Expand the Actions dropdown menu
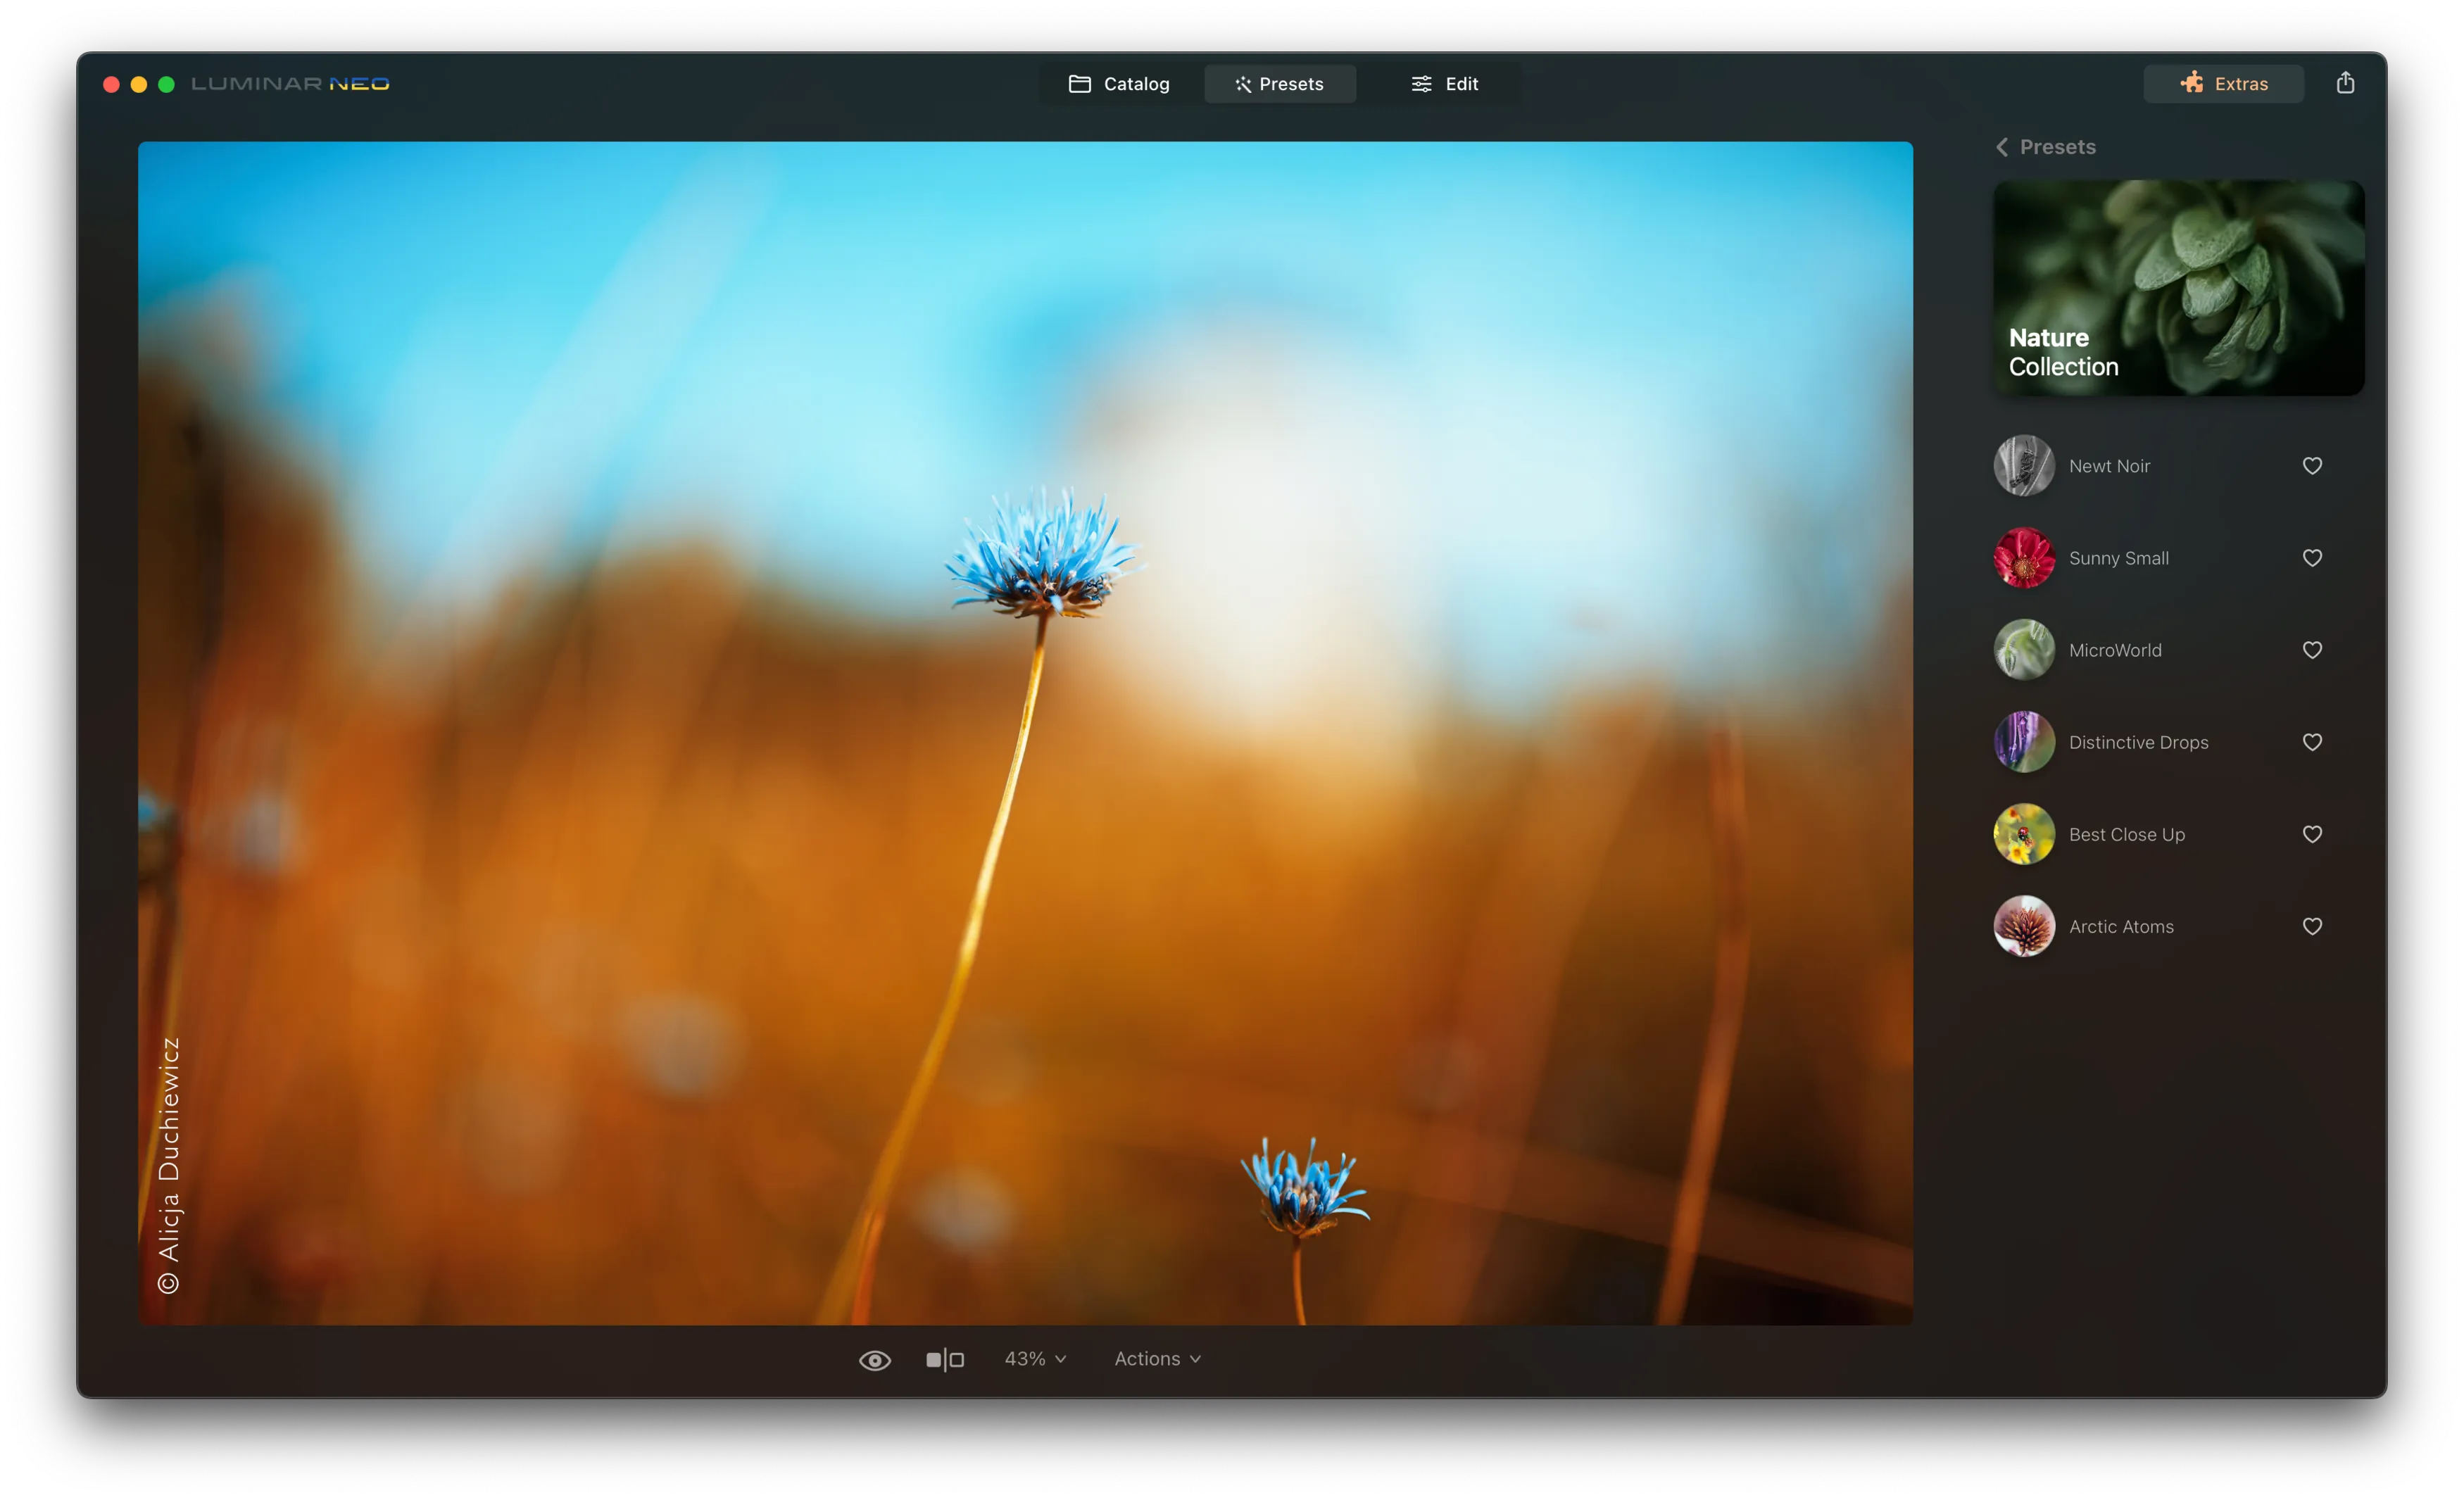Screen dimensions: 2464x1500 coord(1157,1359)
